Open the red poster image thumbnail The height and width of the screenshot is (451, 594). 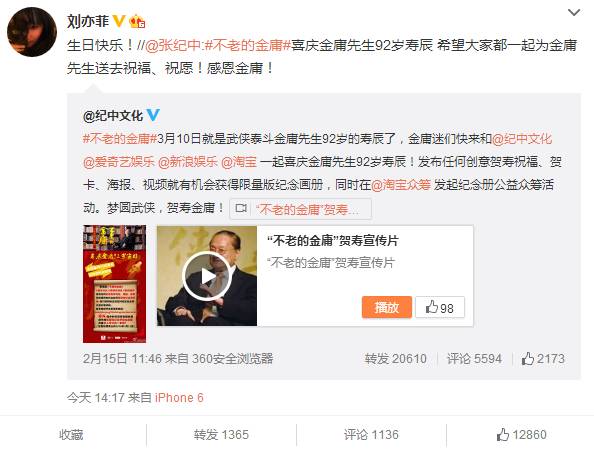pos(114,284)
